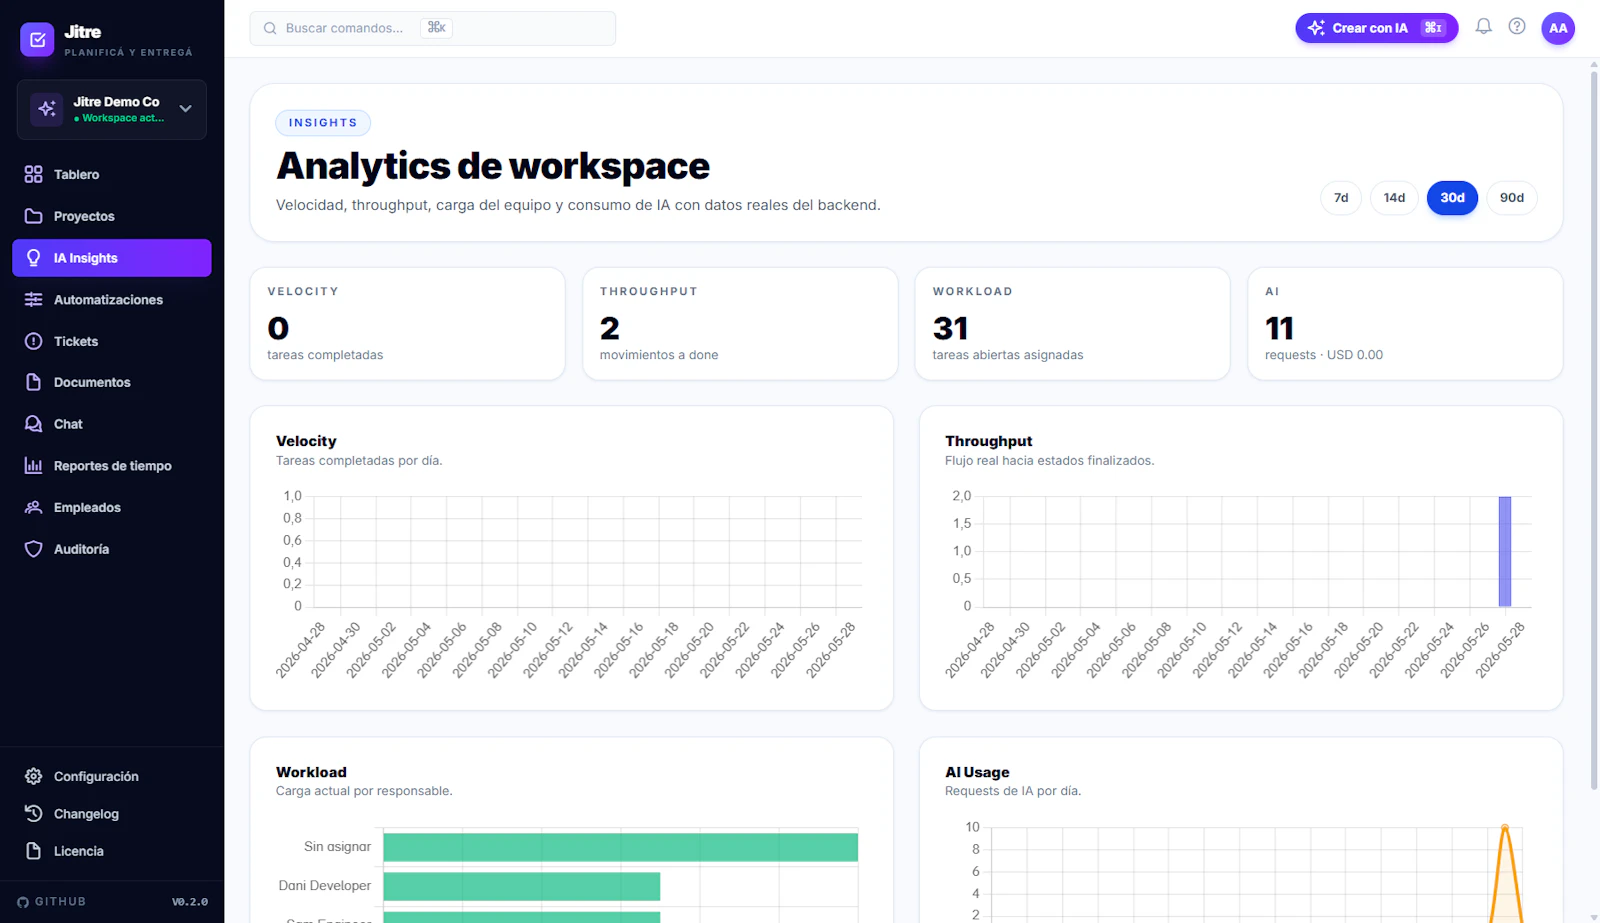Click 'movimientos a done' text
1600x923 pixels.
pyautogui.click(x=659, y=355)
